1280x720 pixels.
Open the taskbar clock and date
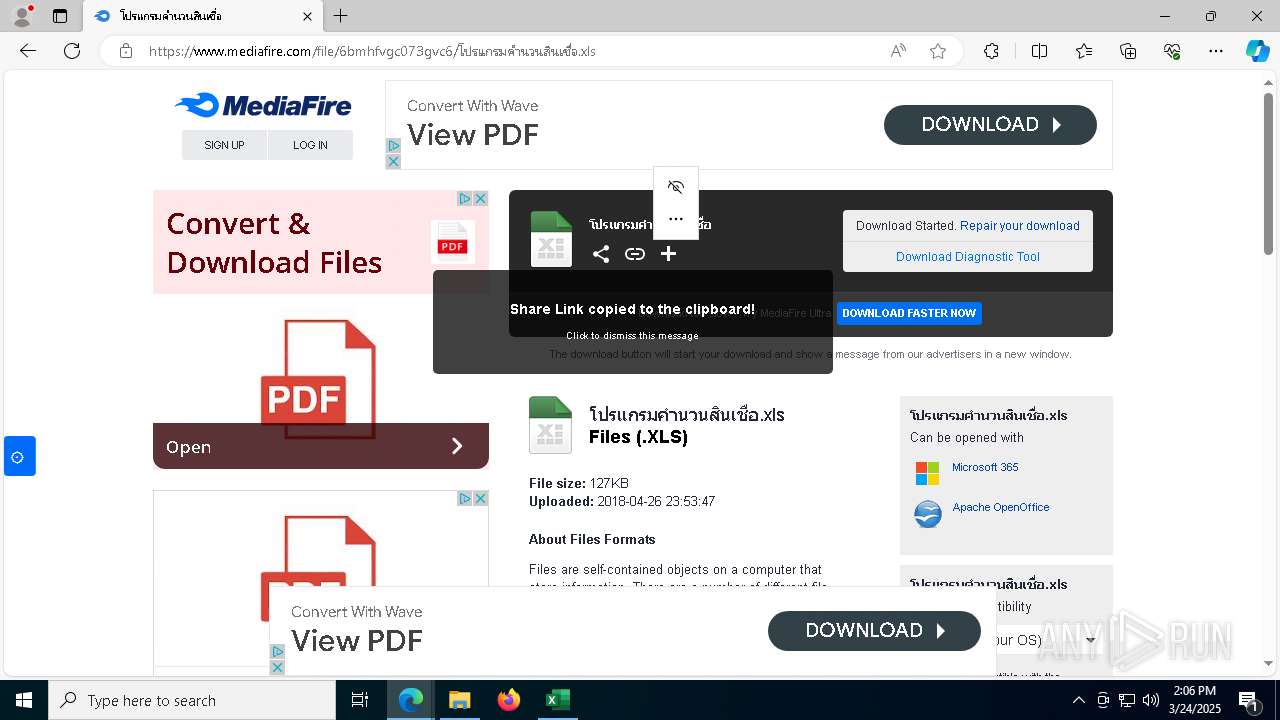tap(1194, 700)
